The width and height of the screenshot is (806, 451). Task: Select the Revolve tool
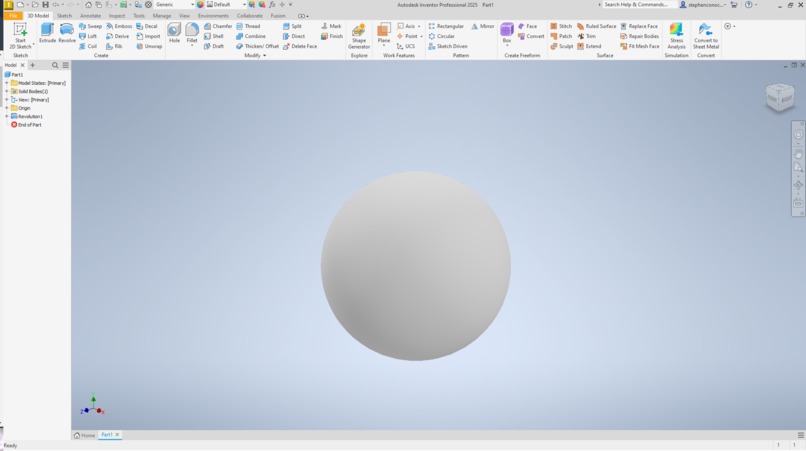pos(67,33)
